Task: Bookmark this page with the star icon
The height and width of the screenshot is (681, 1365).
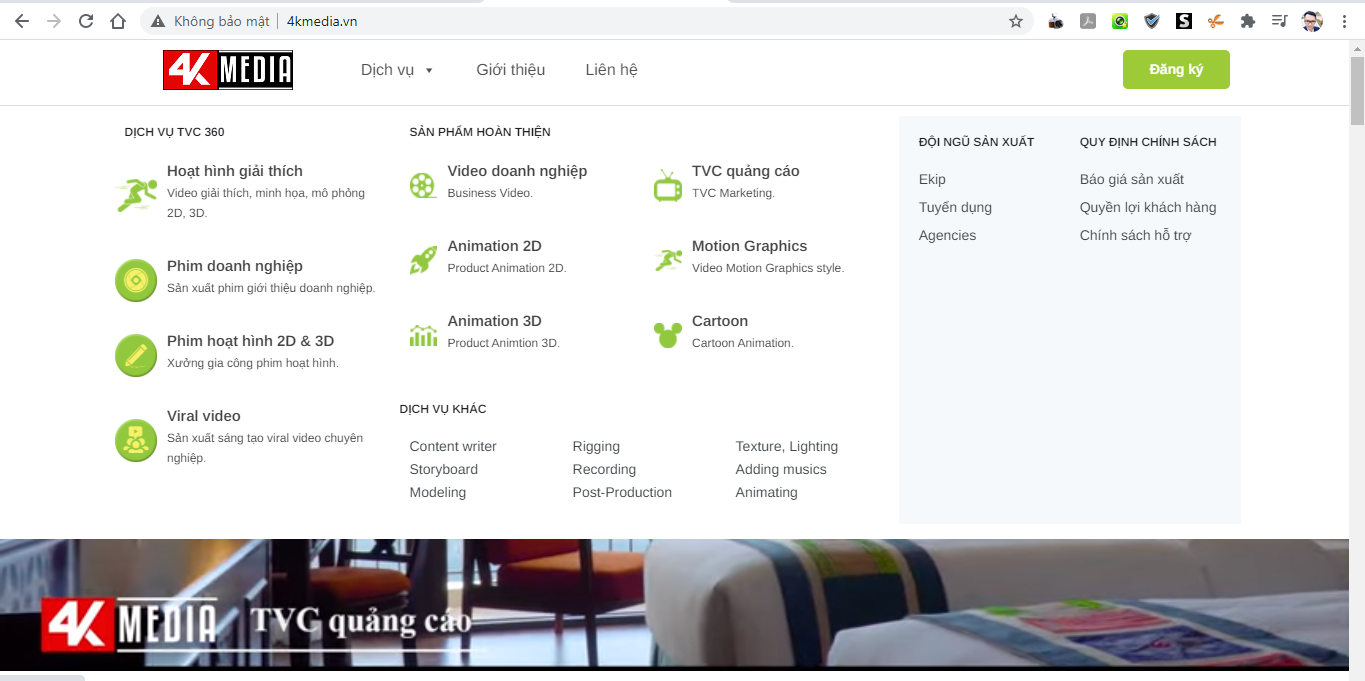Action: coord(1016,21)
